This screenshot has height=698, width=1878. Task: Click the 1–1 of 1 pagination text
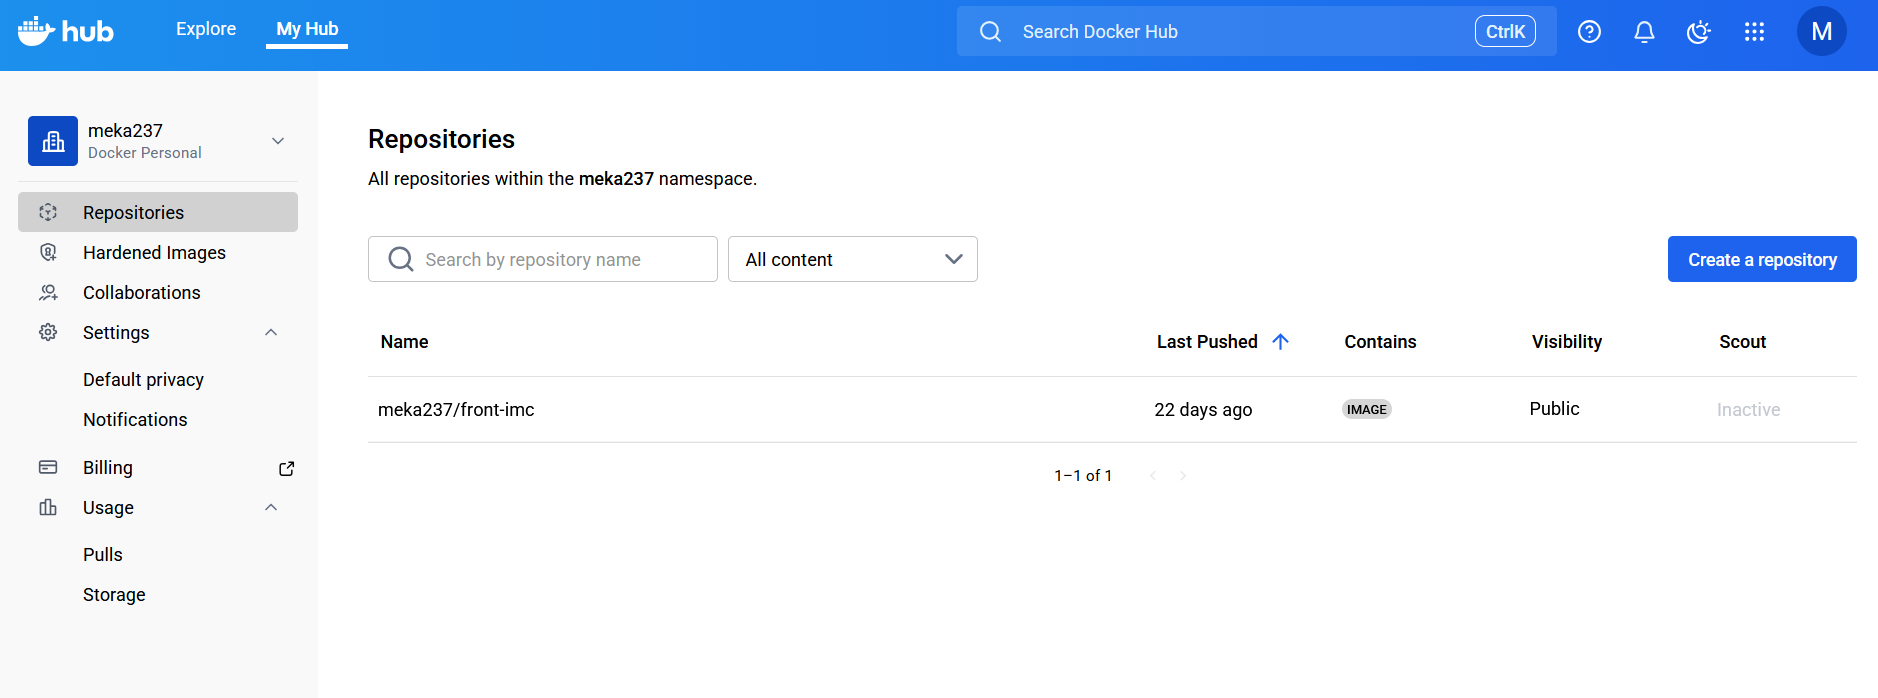tap(1083, 475)
